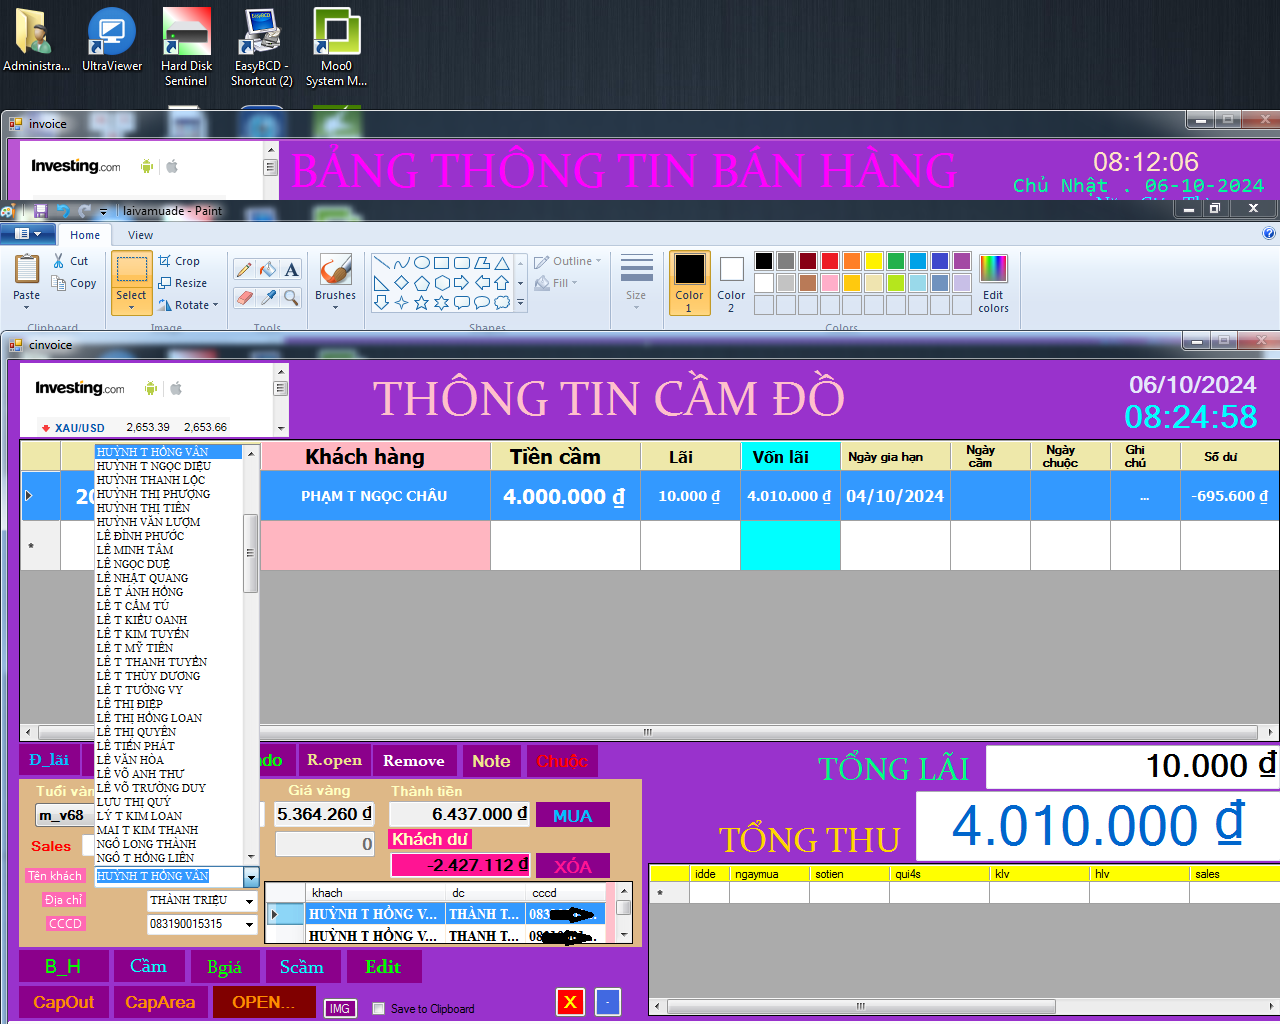This screenshot has height=1024, width=1280.
Task: Choose LÊ THỊ QUYÊN from customer list
Action: (136, 732)
